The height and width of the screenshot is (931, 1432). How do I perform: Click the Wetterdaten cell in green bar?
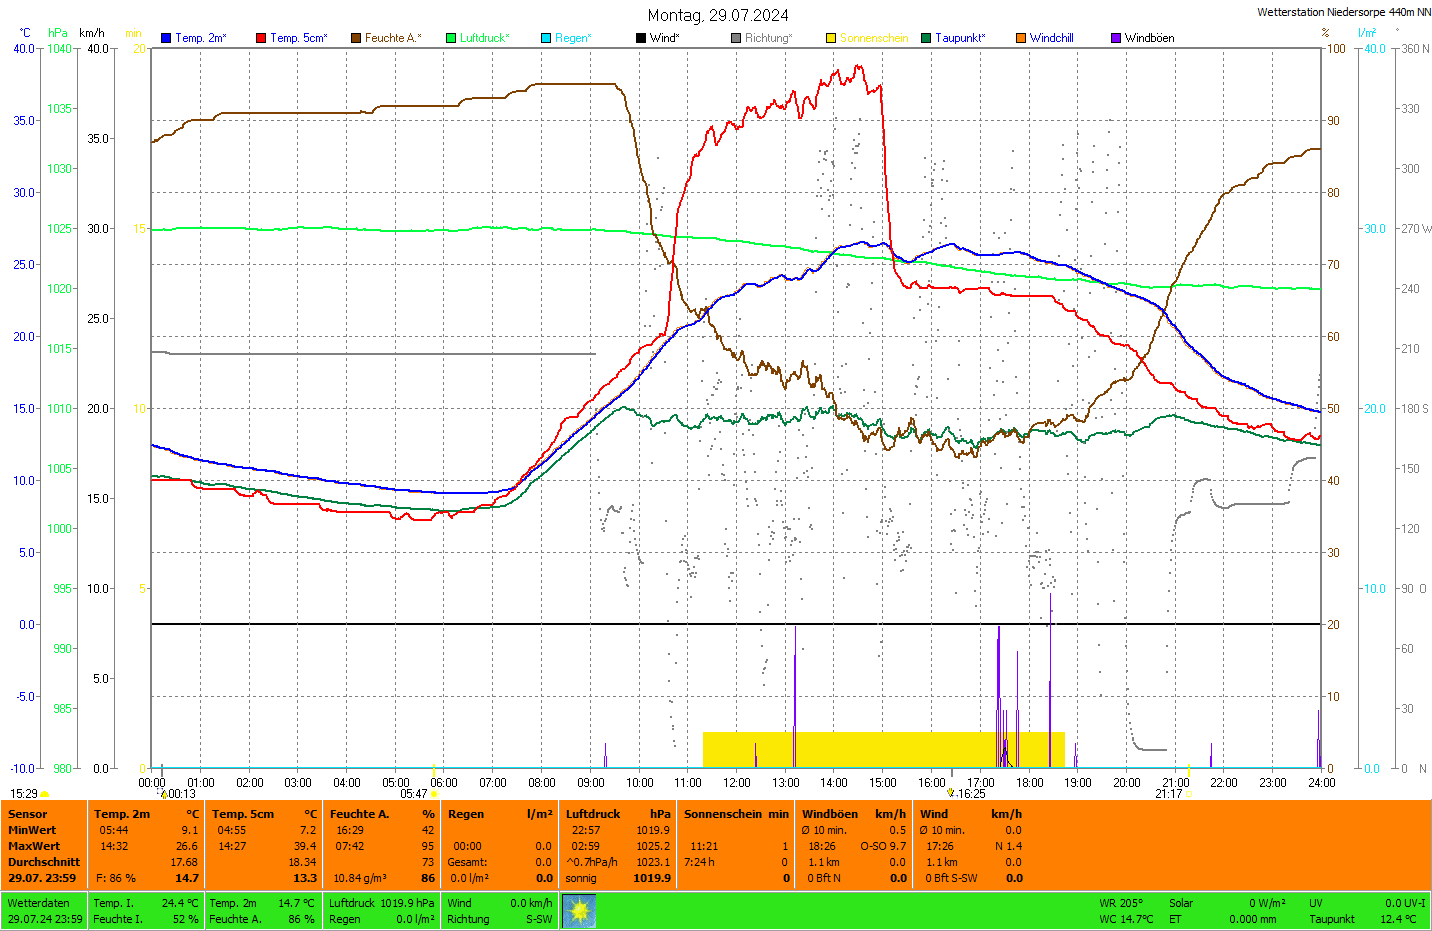point(39,903)
